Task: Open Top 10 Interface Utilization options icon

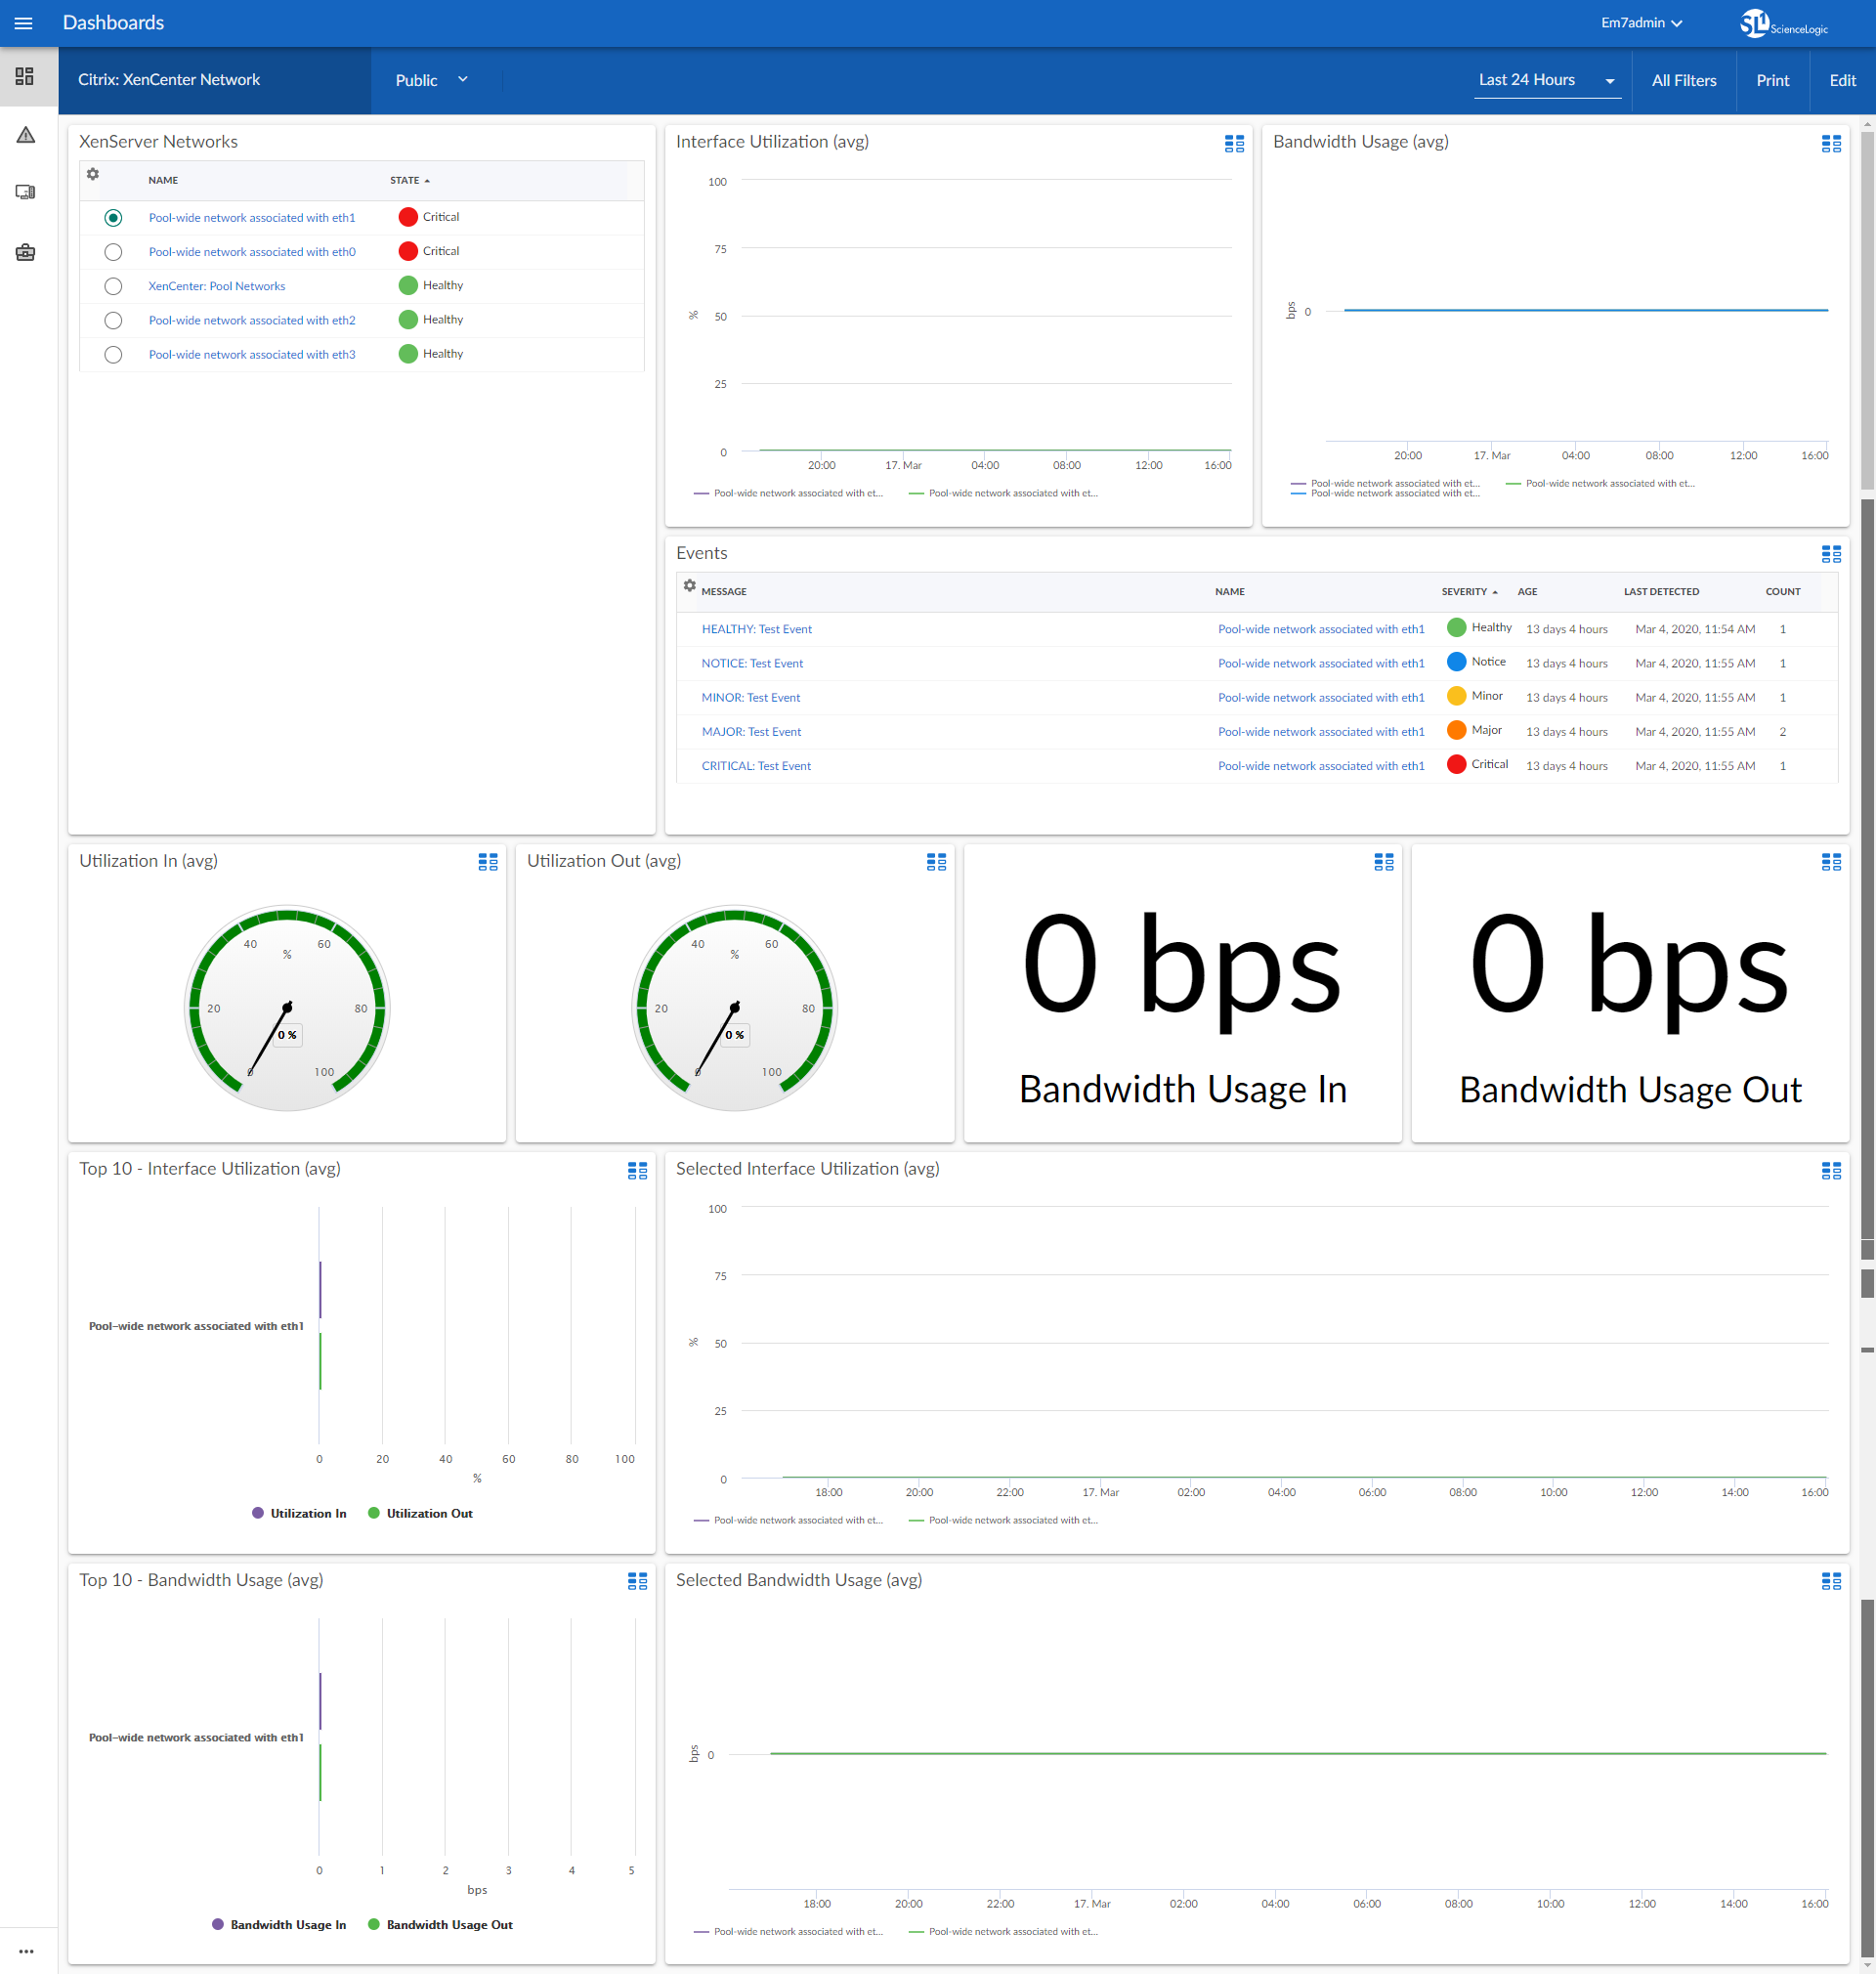Action: click(x=637, y=1171)
